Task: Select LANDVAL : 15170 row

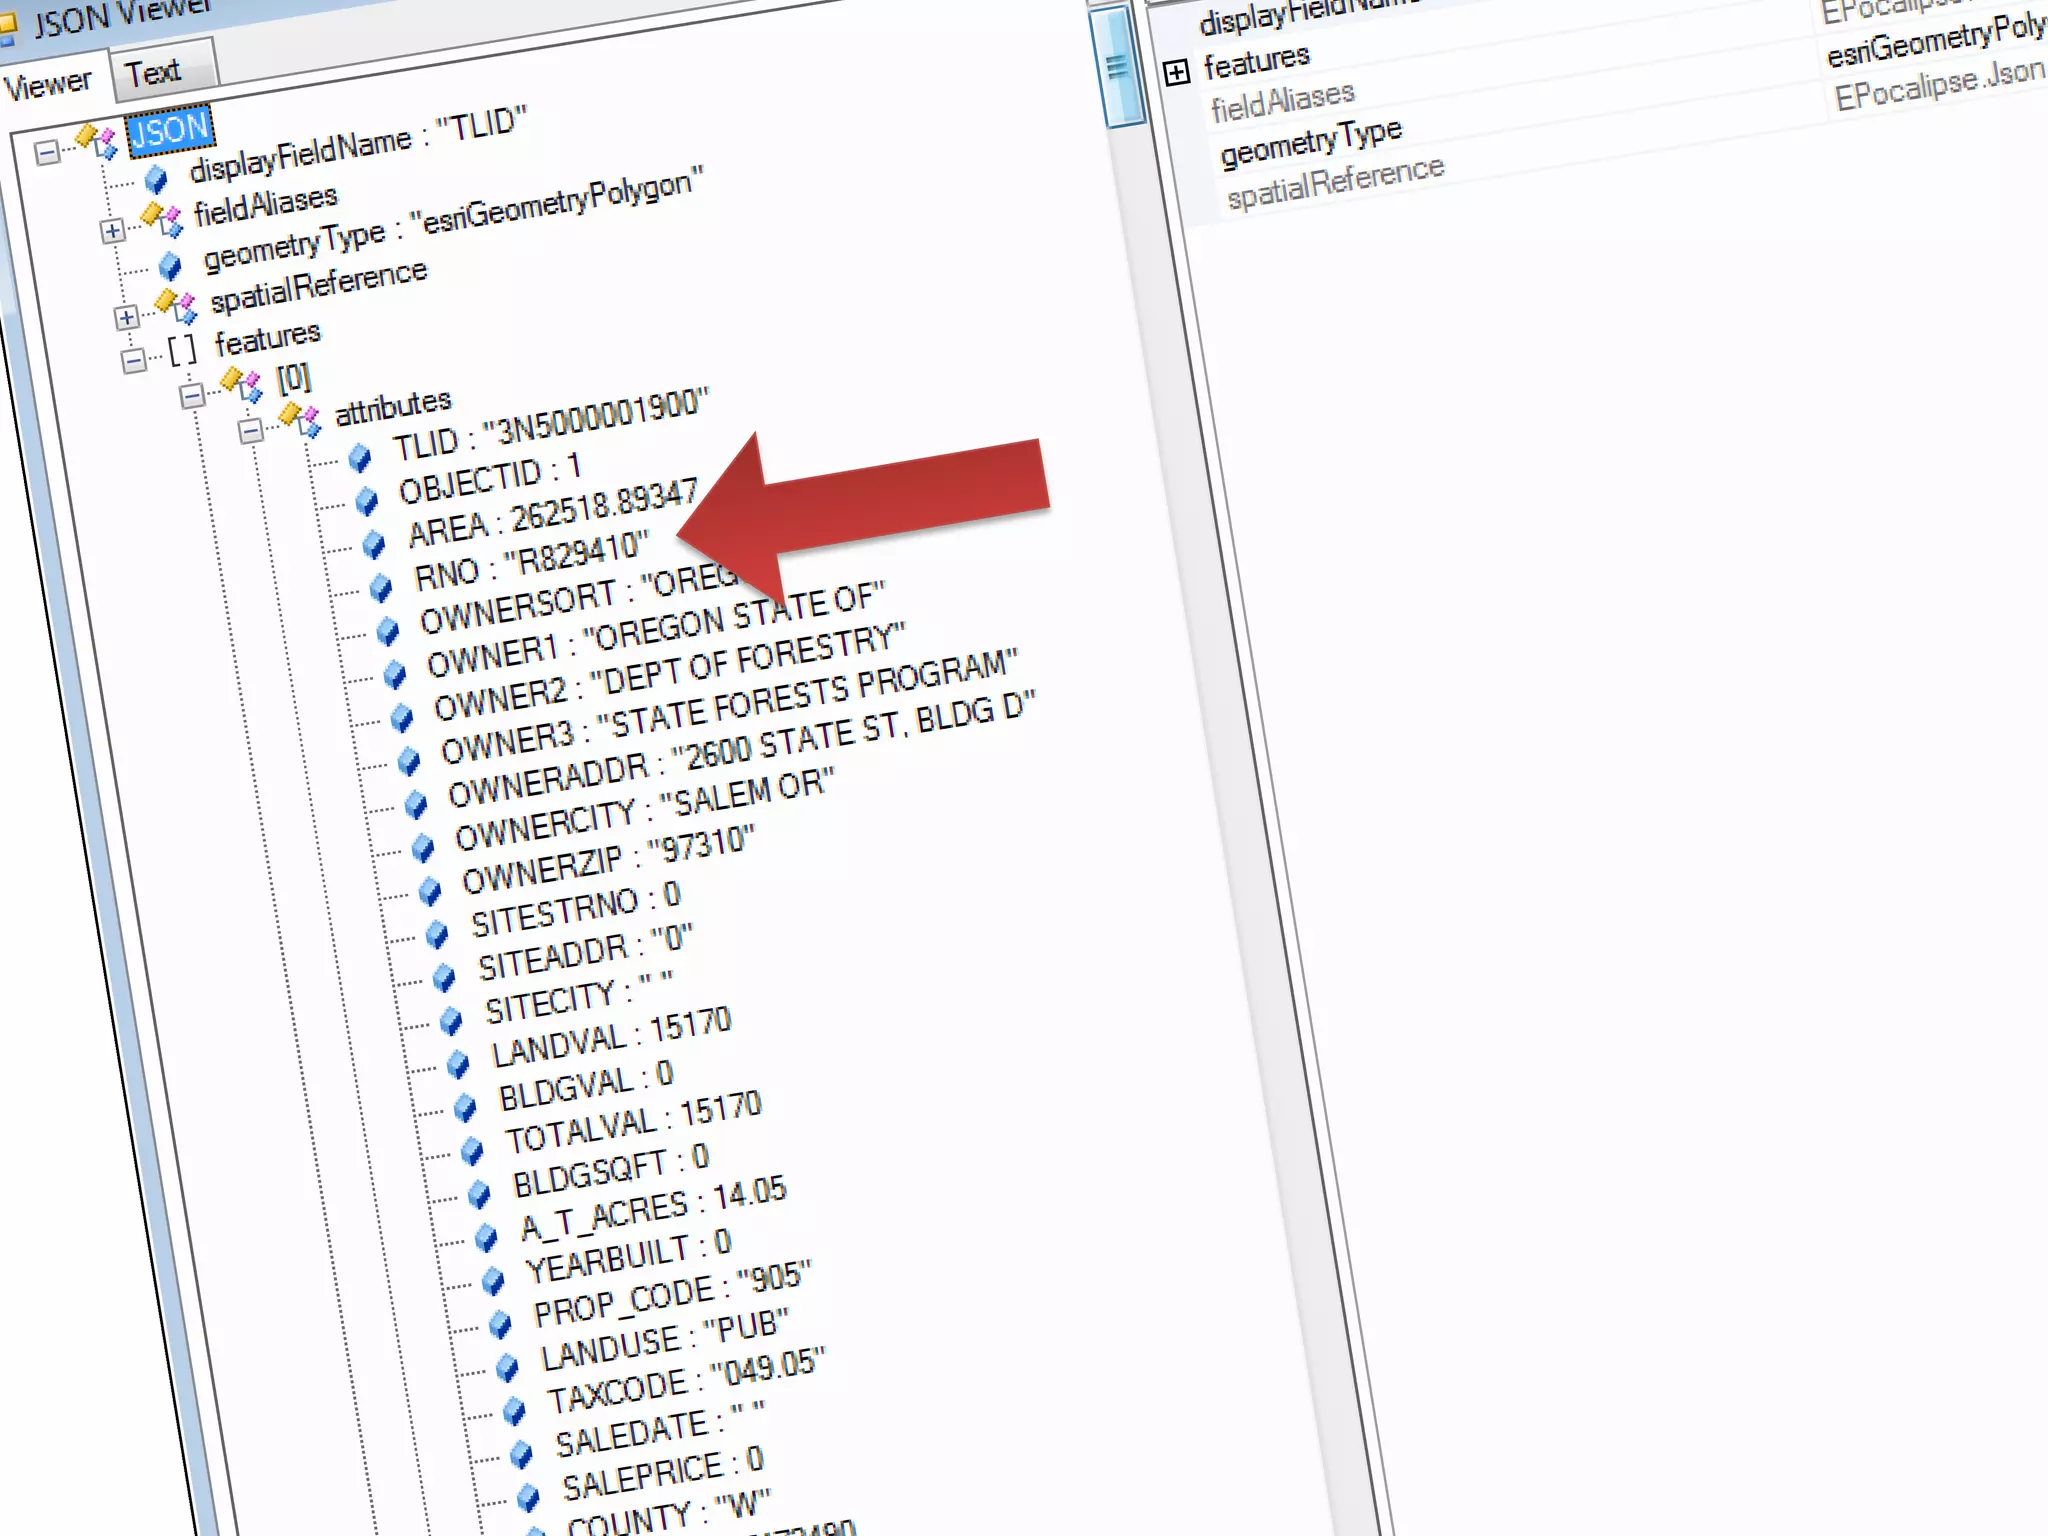Action: click(611, 1037)
